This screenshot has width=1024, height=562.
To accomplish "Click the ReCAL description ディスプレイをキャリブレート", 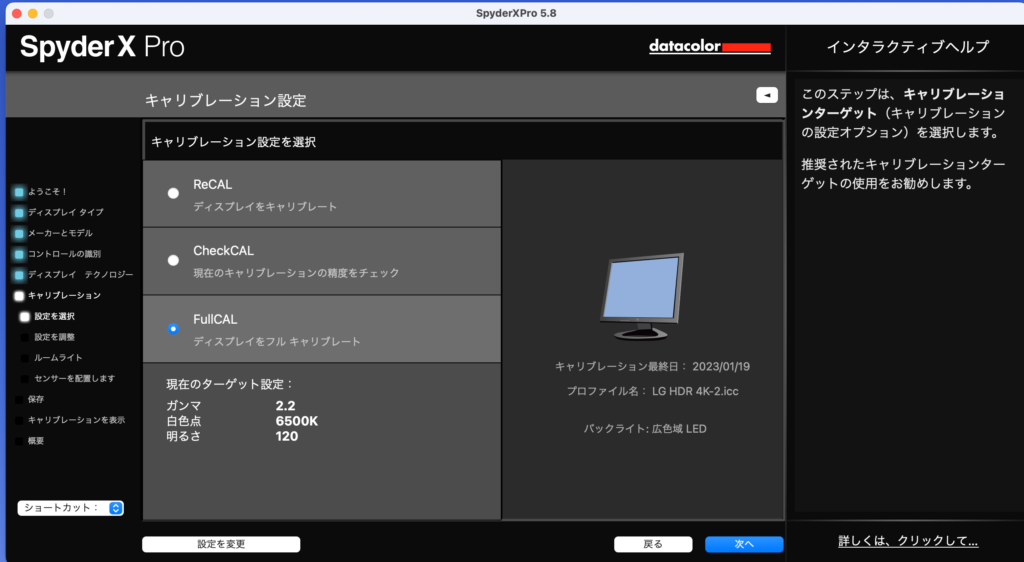I will click(x=265, y=207).
